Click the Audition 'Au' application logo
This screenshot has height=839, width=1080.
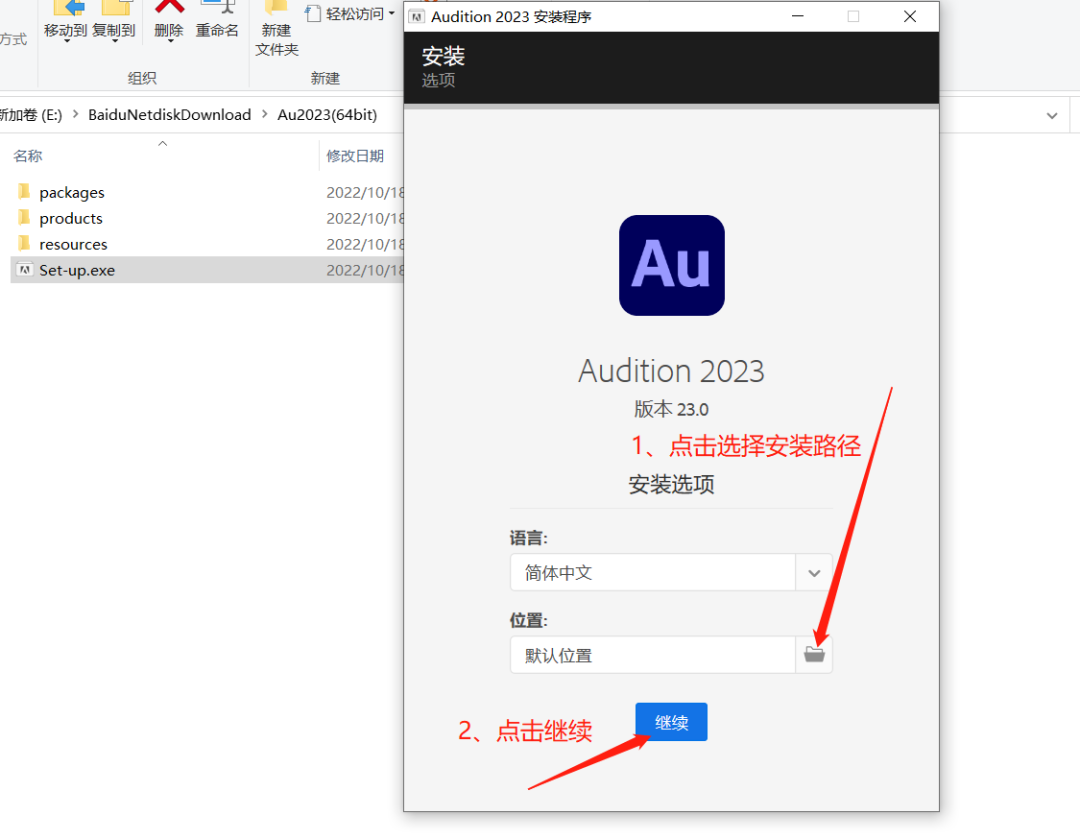click(x=671, y=265)
